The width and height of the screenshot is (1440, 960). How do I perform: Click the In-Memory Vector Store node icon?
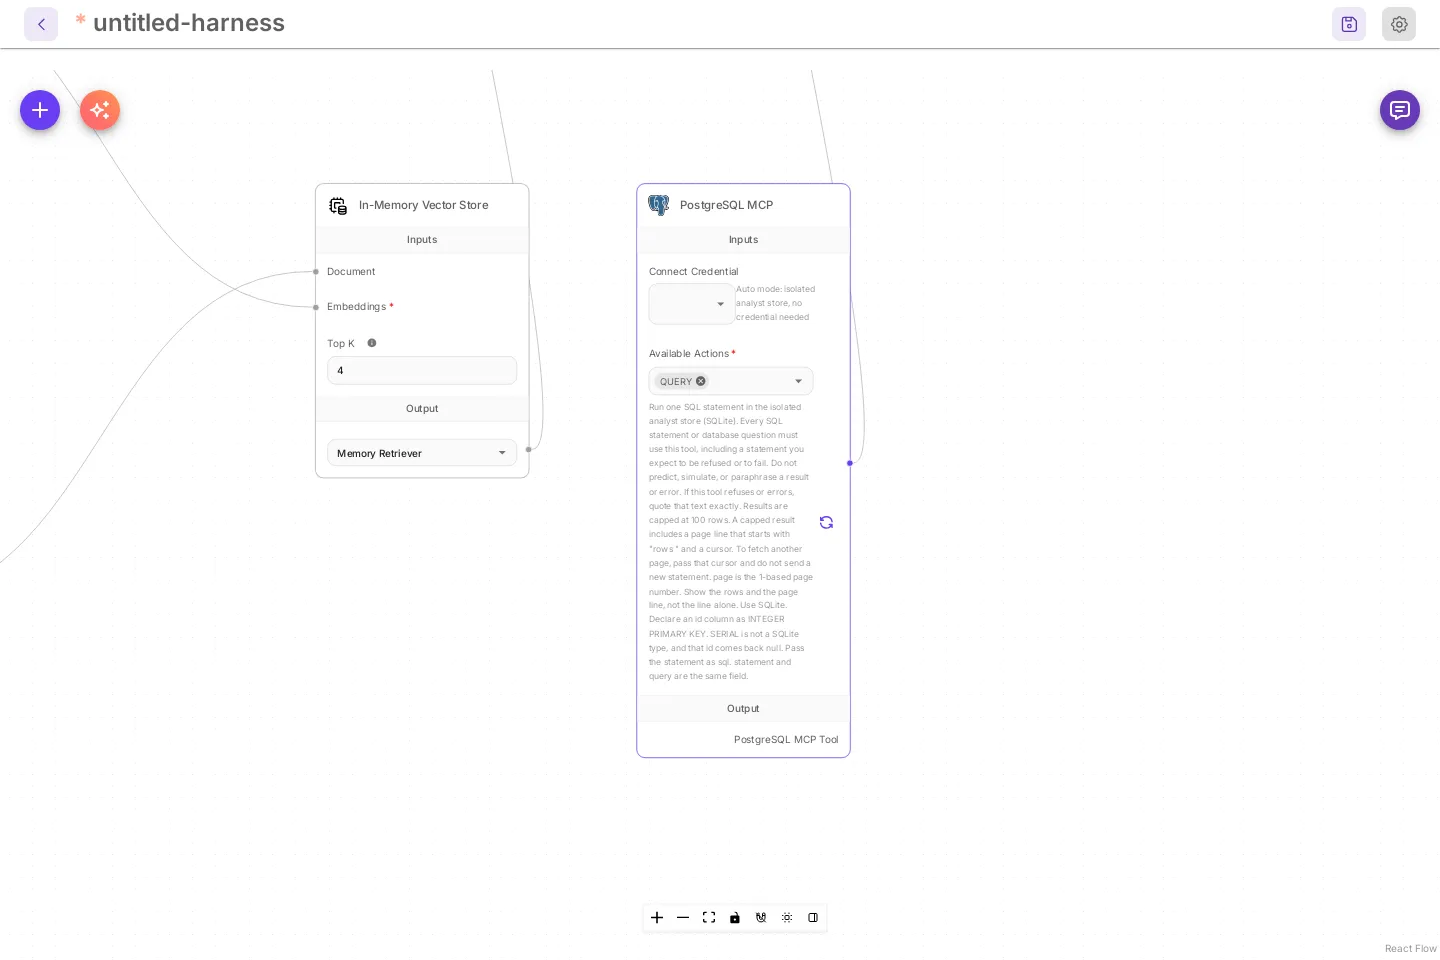338,205
